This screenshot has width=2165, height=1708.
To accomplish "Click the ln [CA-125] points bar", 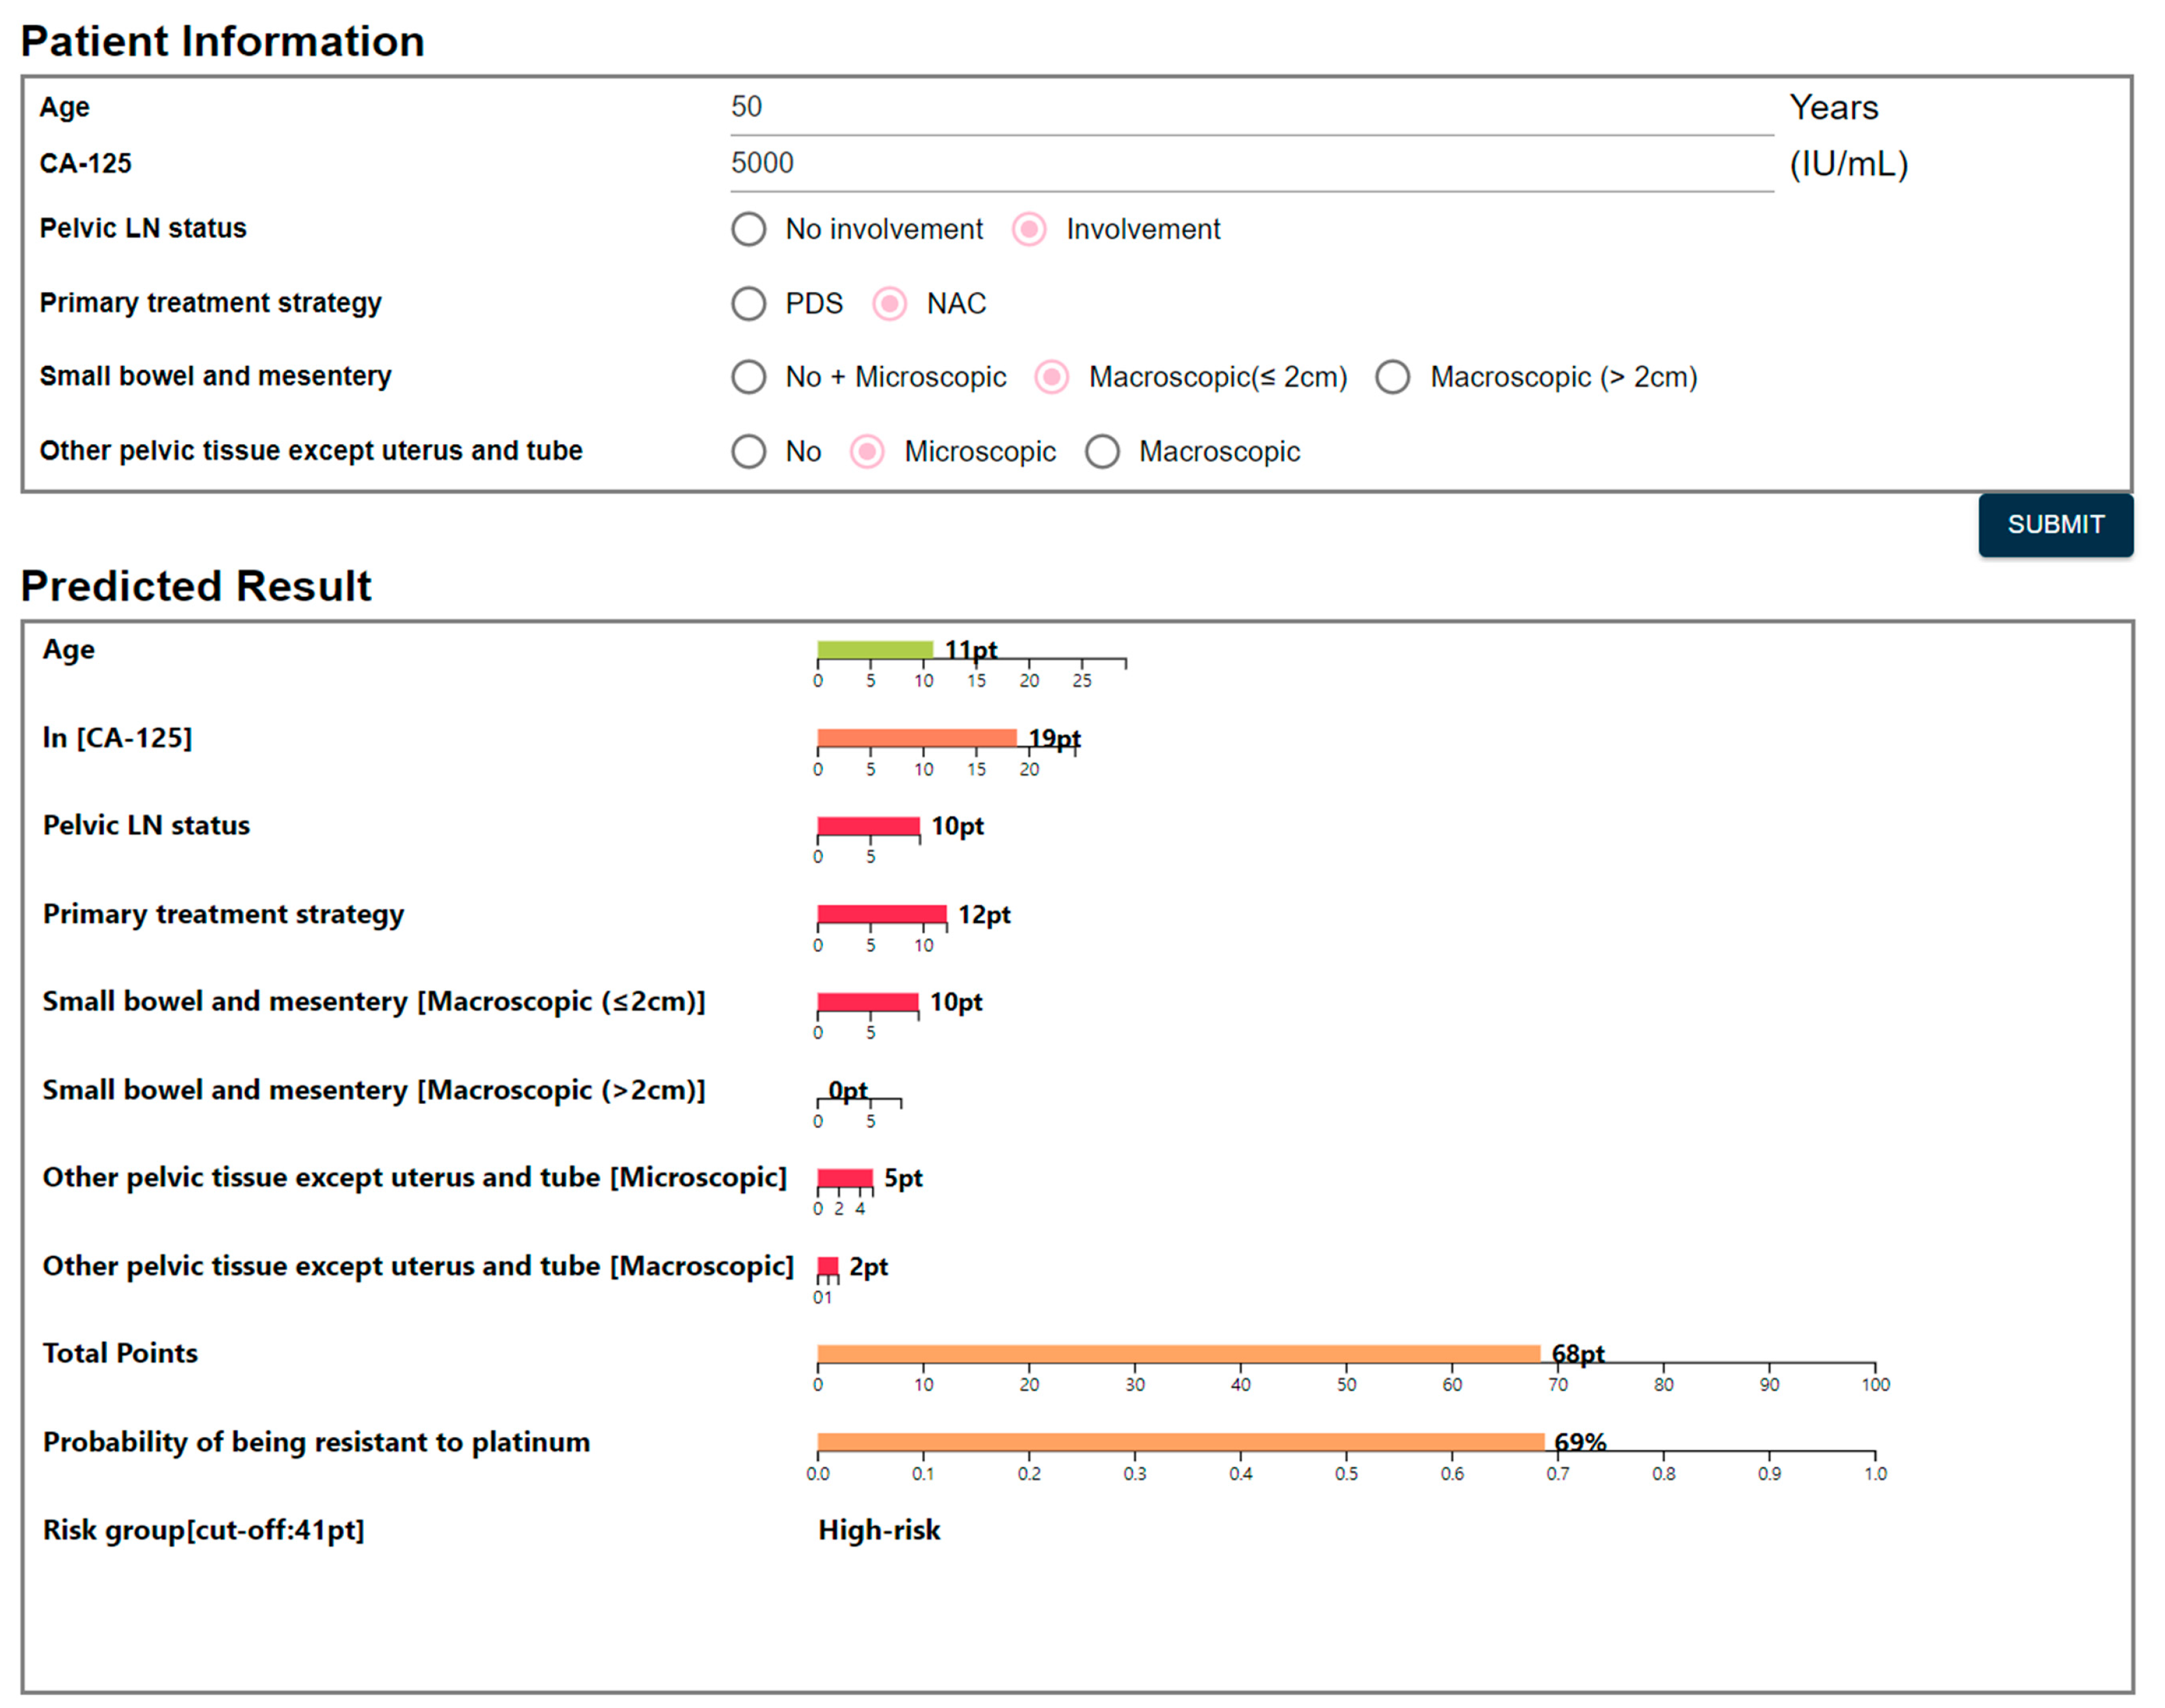I will [x=916, y=738].
